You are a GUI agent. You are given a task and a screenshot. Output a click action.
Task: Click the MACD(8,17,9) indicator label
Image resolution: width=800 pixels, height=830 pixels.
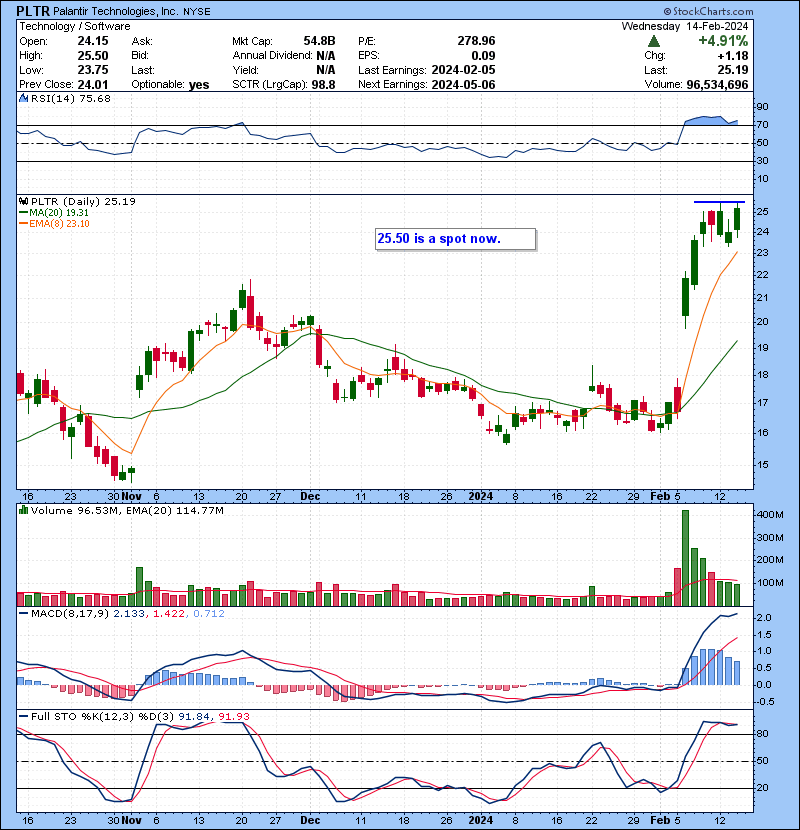pyautogui.click(x=70, y=614)
